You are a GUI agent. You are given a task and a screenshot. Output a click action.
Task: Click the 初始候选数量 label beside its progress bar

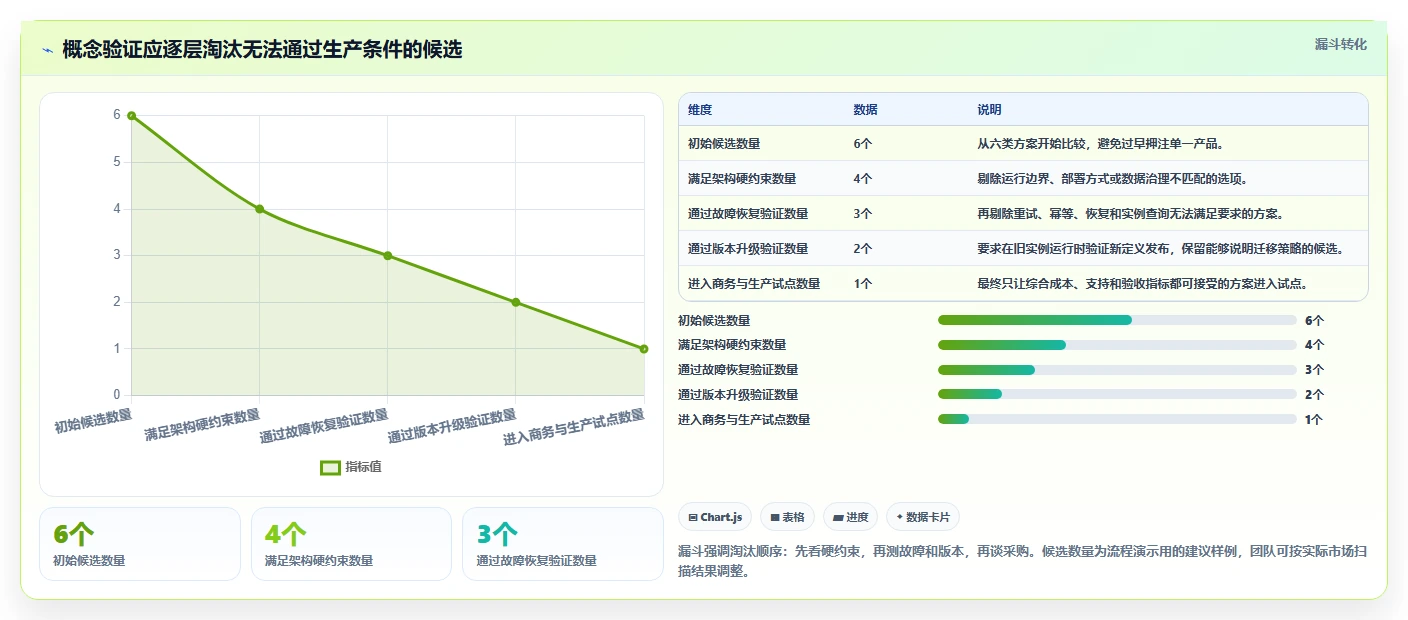click(714, 321)
